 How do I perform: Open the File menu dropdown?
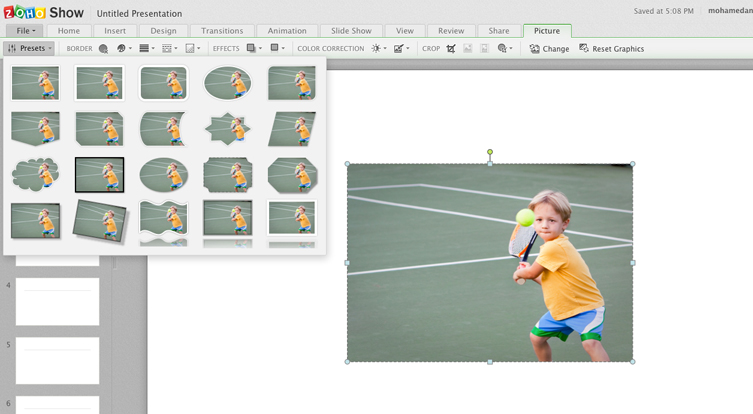coord(24,31)
